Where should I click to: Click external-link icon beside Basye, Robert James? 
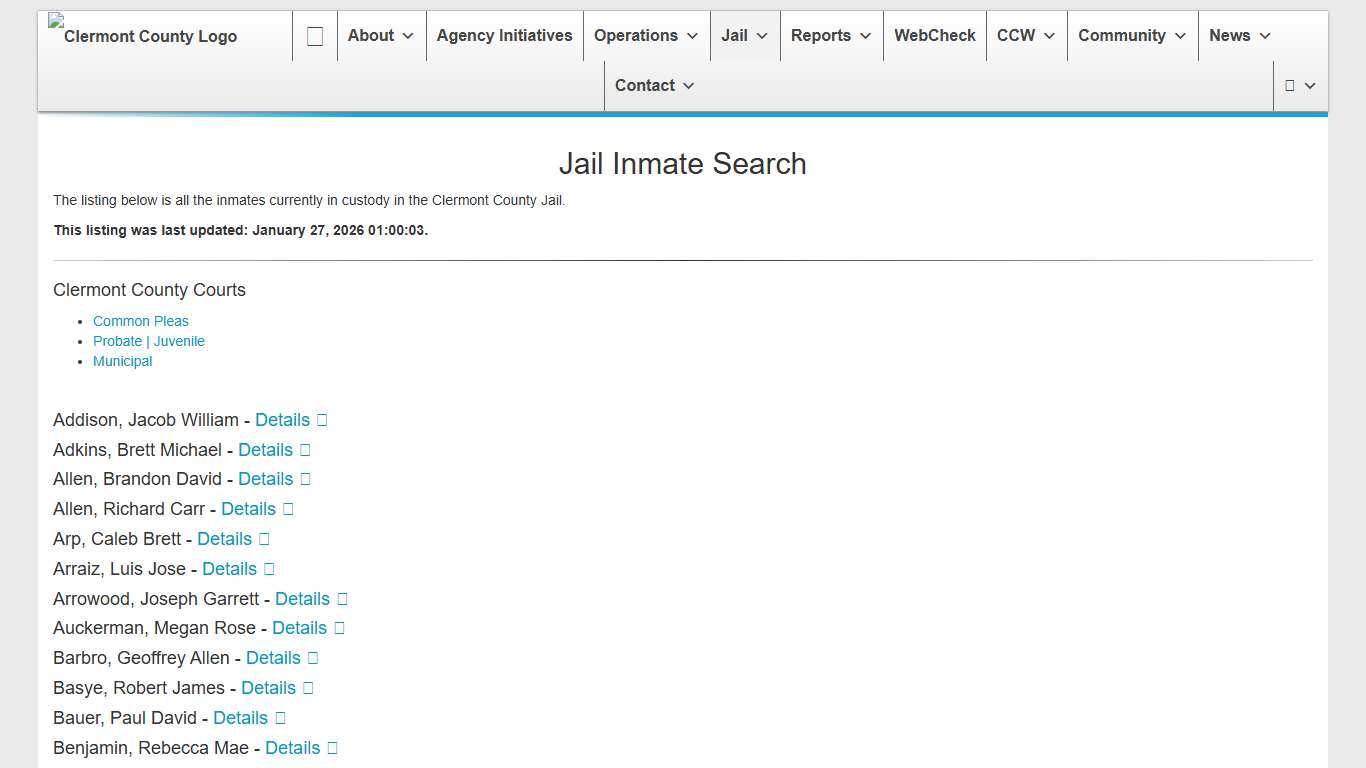(306, 688)
